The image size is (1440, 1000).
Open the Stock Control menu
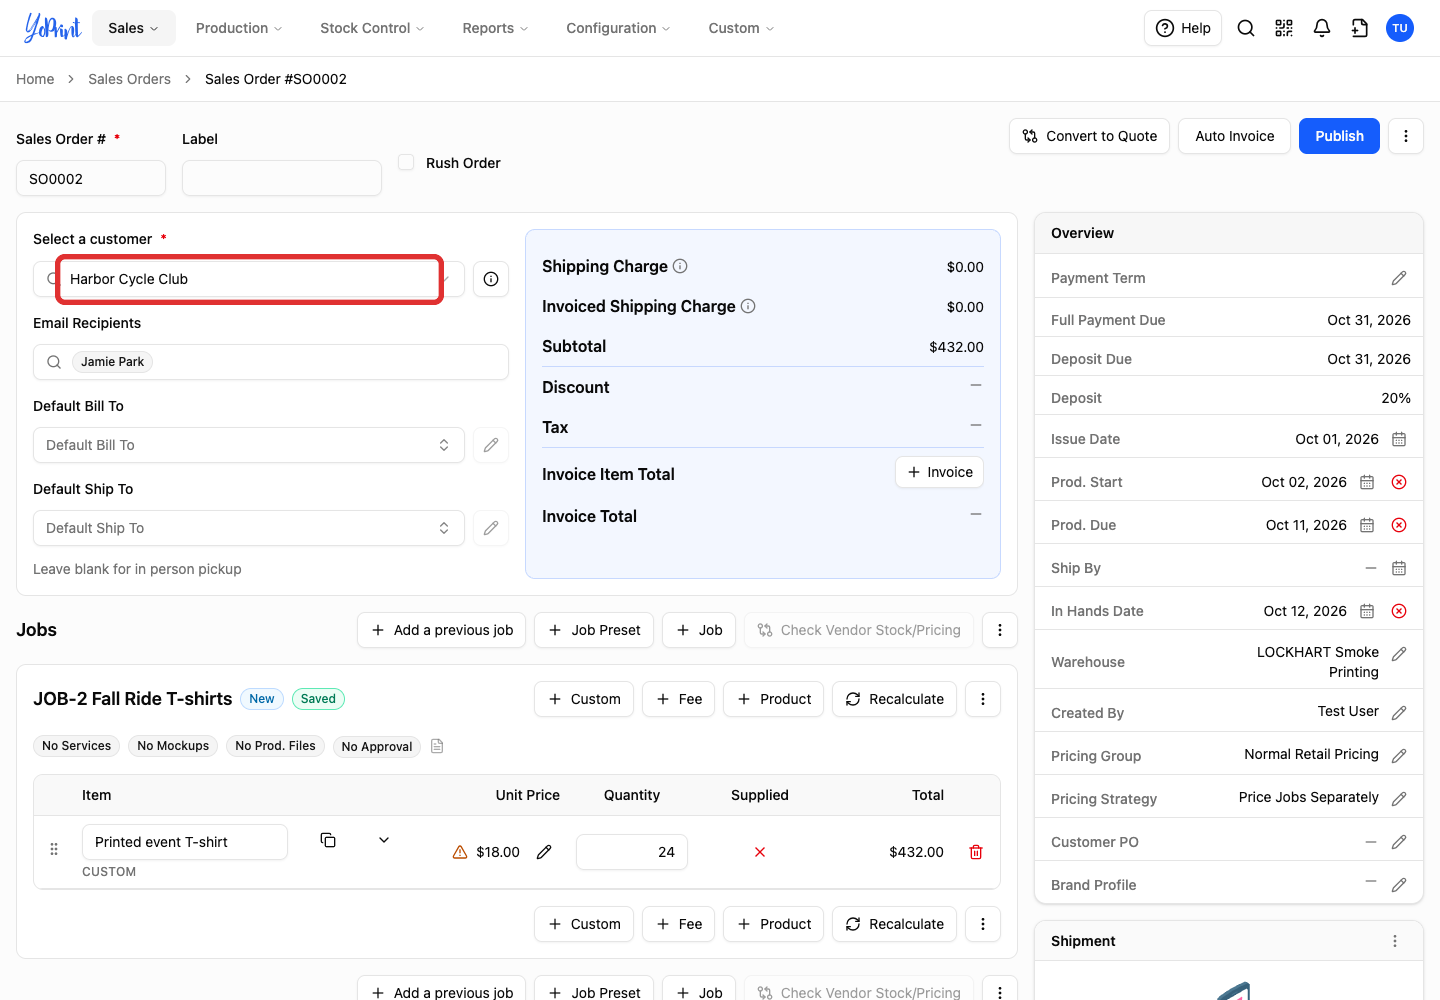(x=372, y=28)
